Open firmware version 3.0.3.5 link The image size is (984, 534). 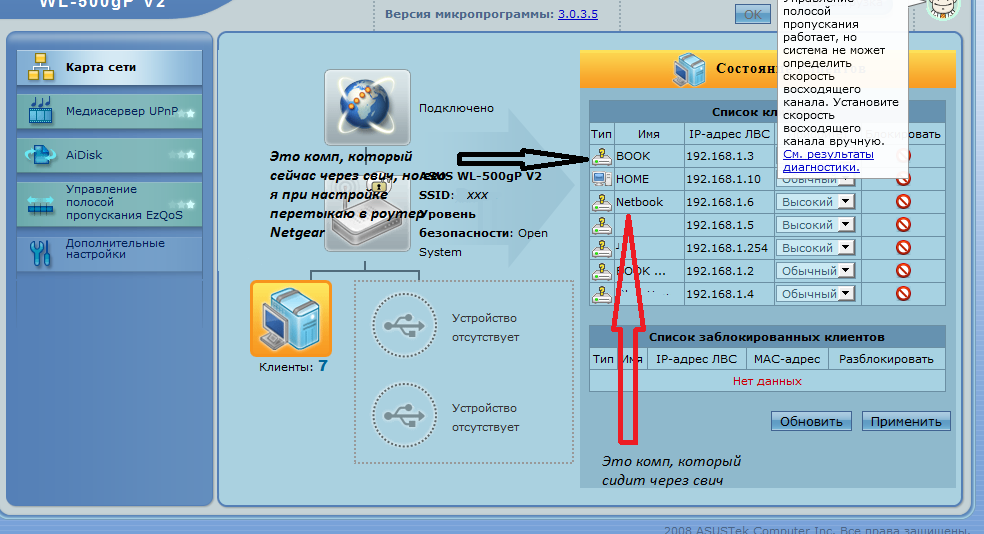[577, 14]
